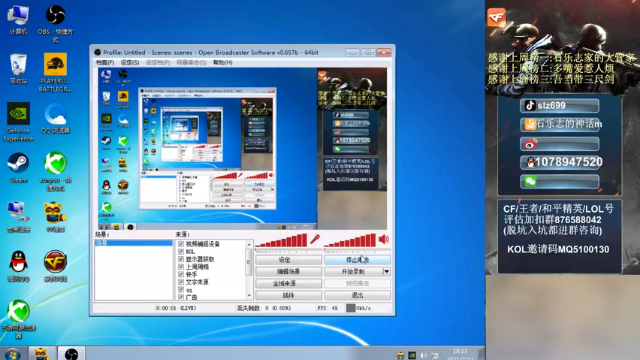
Task: Uncheck the 视频捕捉设备 source checkbox
Action: pyautogui.click(x=181, y=244)
